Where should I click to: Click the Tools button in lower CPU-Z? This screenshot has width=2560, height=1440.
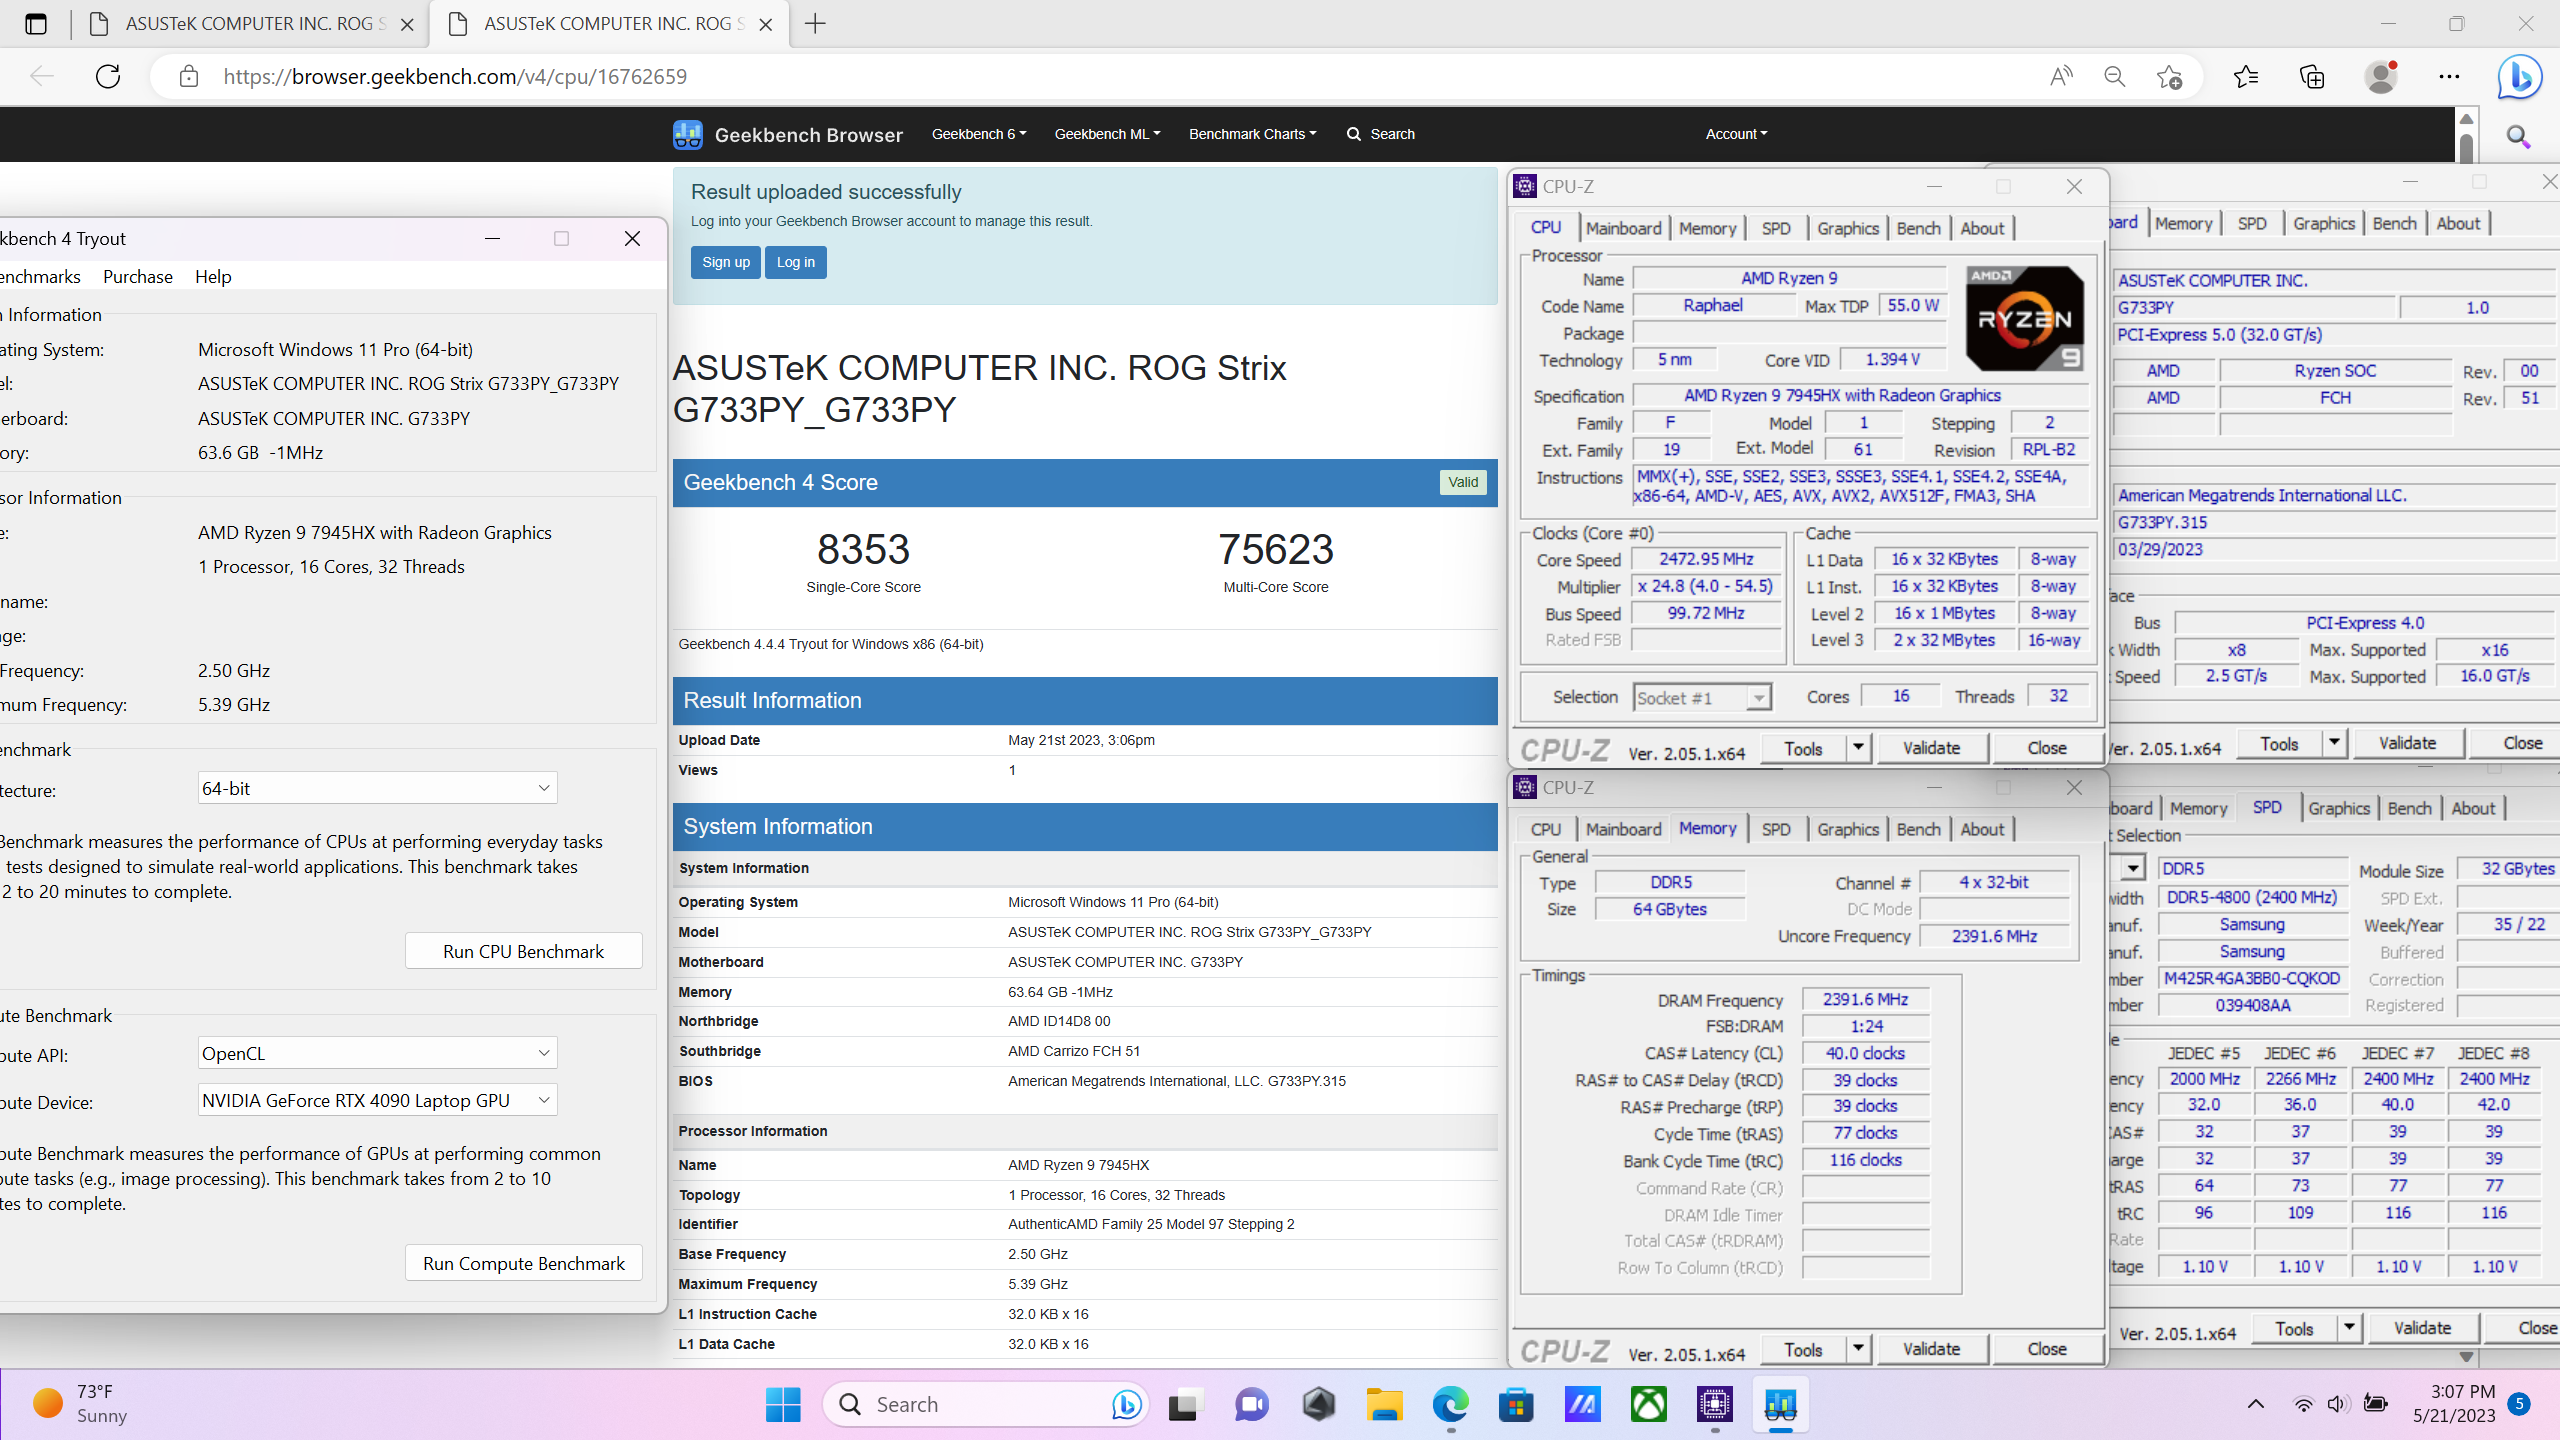pyautogui.click(x=1803, y=1348)
